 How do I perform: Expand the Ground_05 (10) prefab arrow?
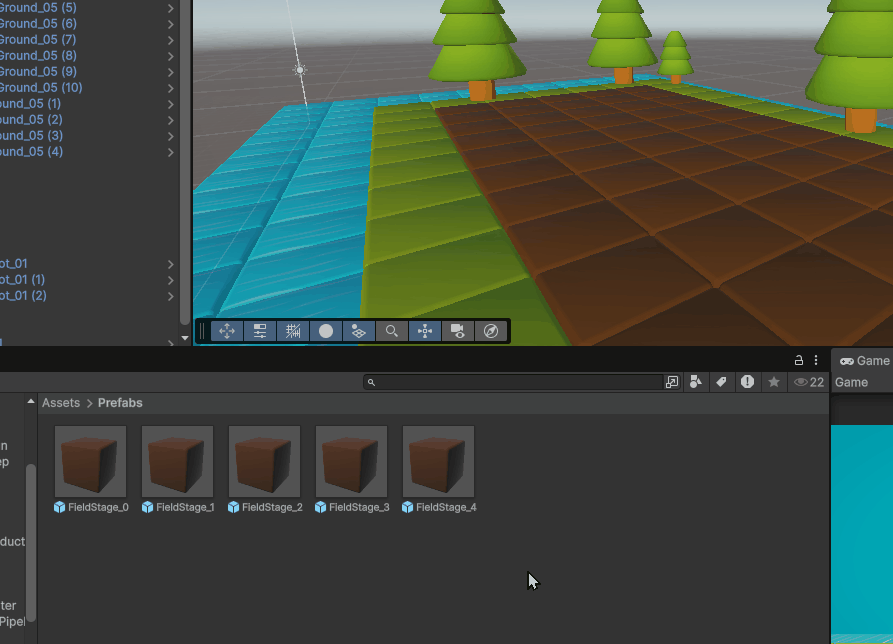point(171,88)
